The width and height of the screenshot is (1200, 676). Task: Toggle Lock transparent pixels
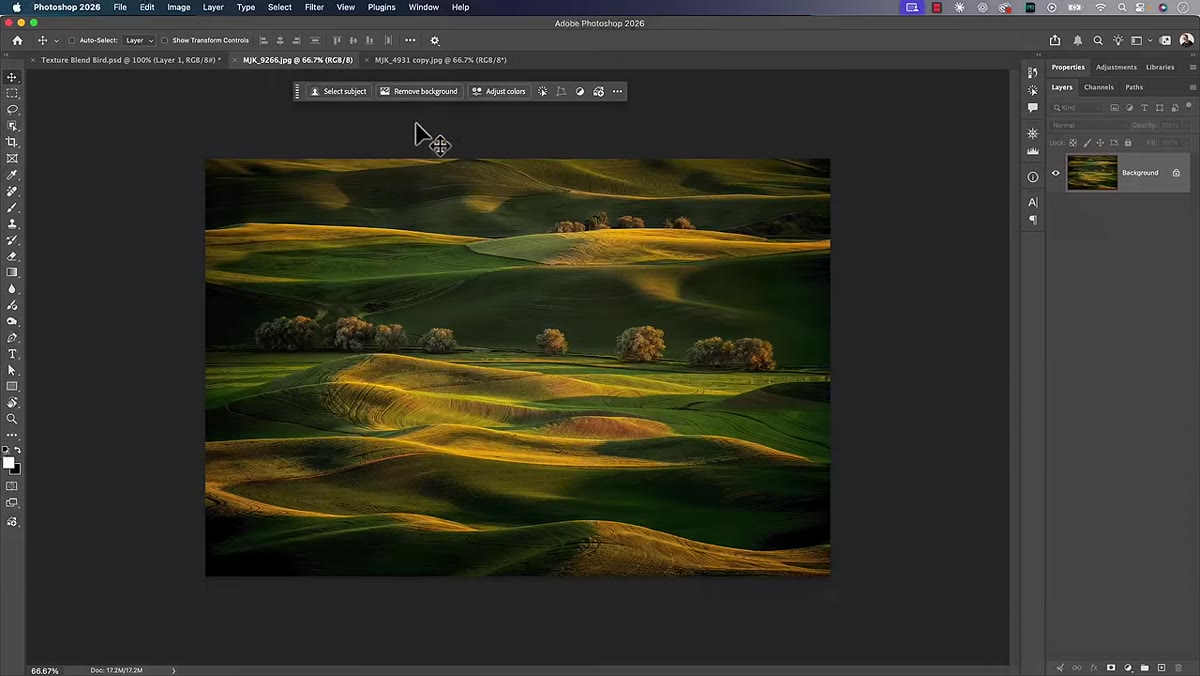(1074, 143)
